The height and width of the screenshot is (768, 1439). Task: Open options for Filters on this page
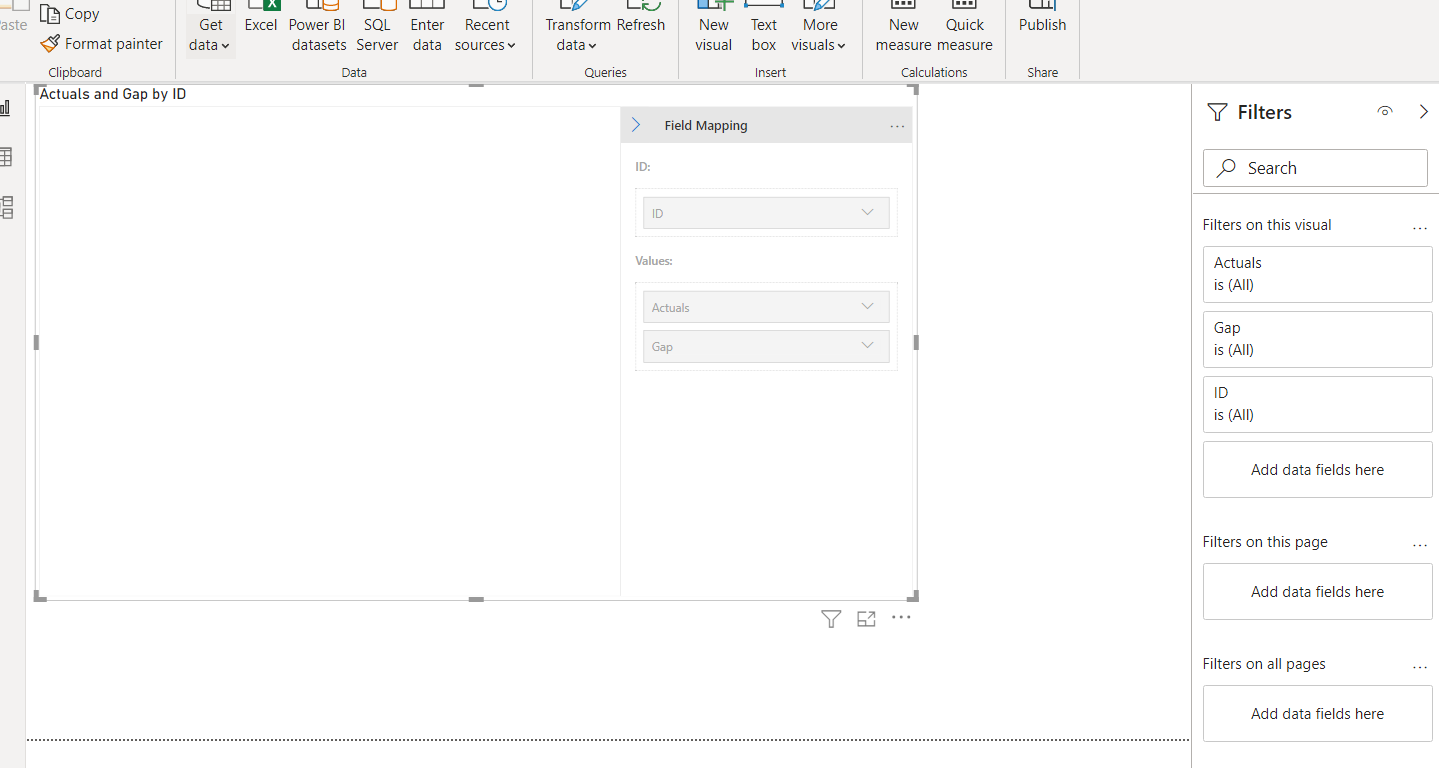coord(1420,545)
